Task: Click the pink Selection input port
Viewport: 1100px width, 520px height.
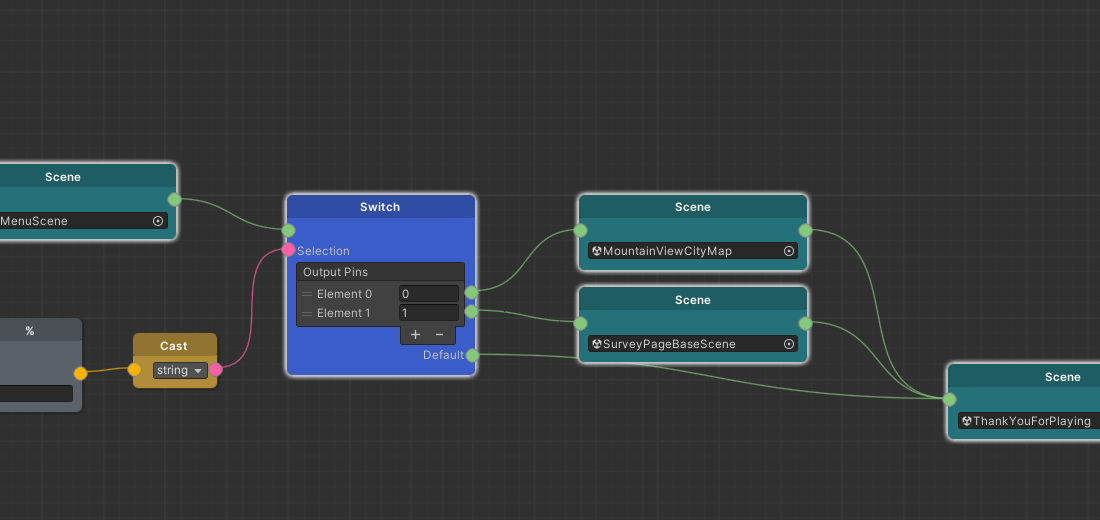Action: pos(288,250)
